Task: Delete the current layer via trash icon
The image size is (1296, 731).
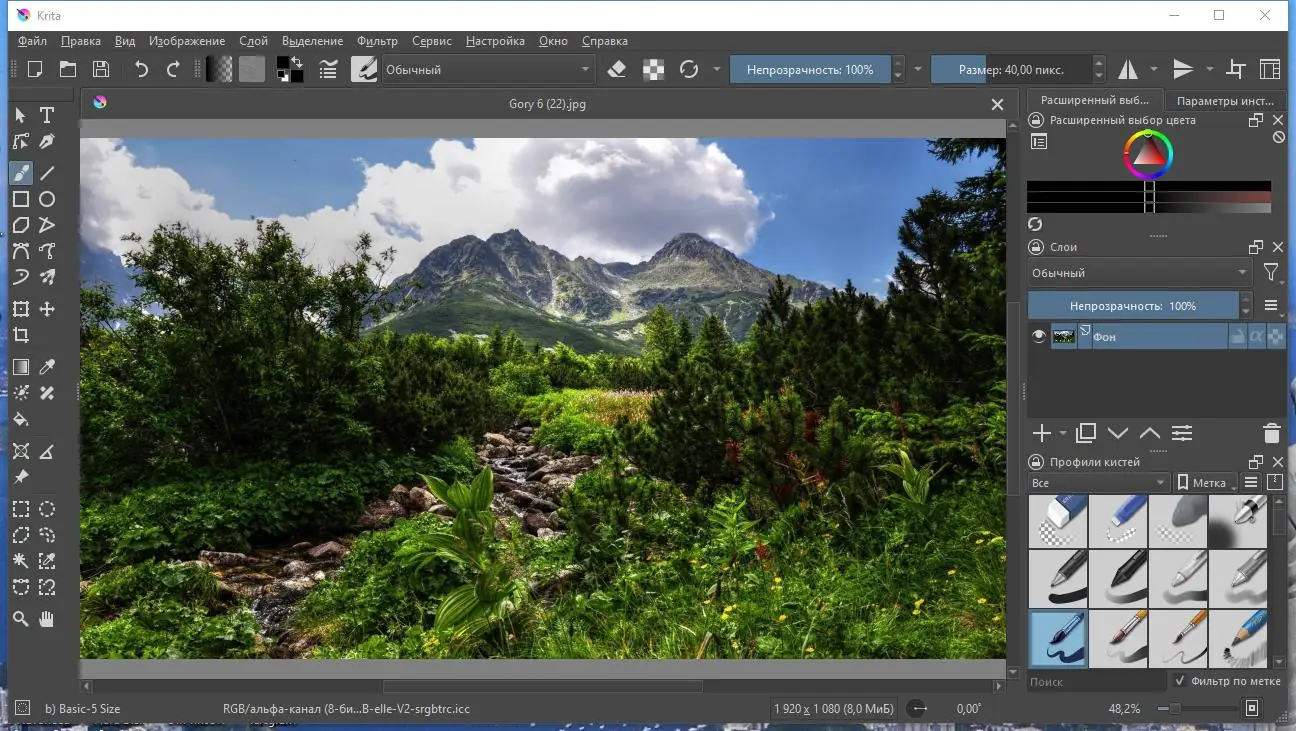Action: coord(1271,433)
